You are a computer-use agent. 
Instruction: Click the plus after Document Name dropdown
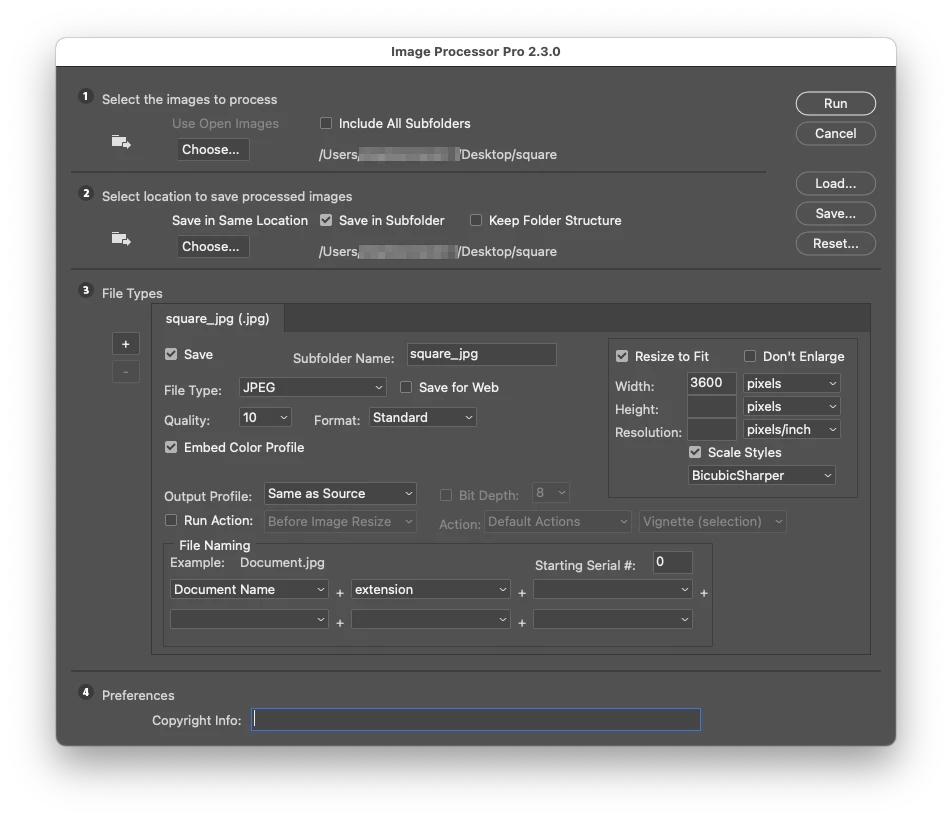[x=340, y=593]
